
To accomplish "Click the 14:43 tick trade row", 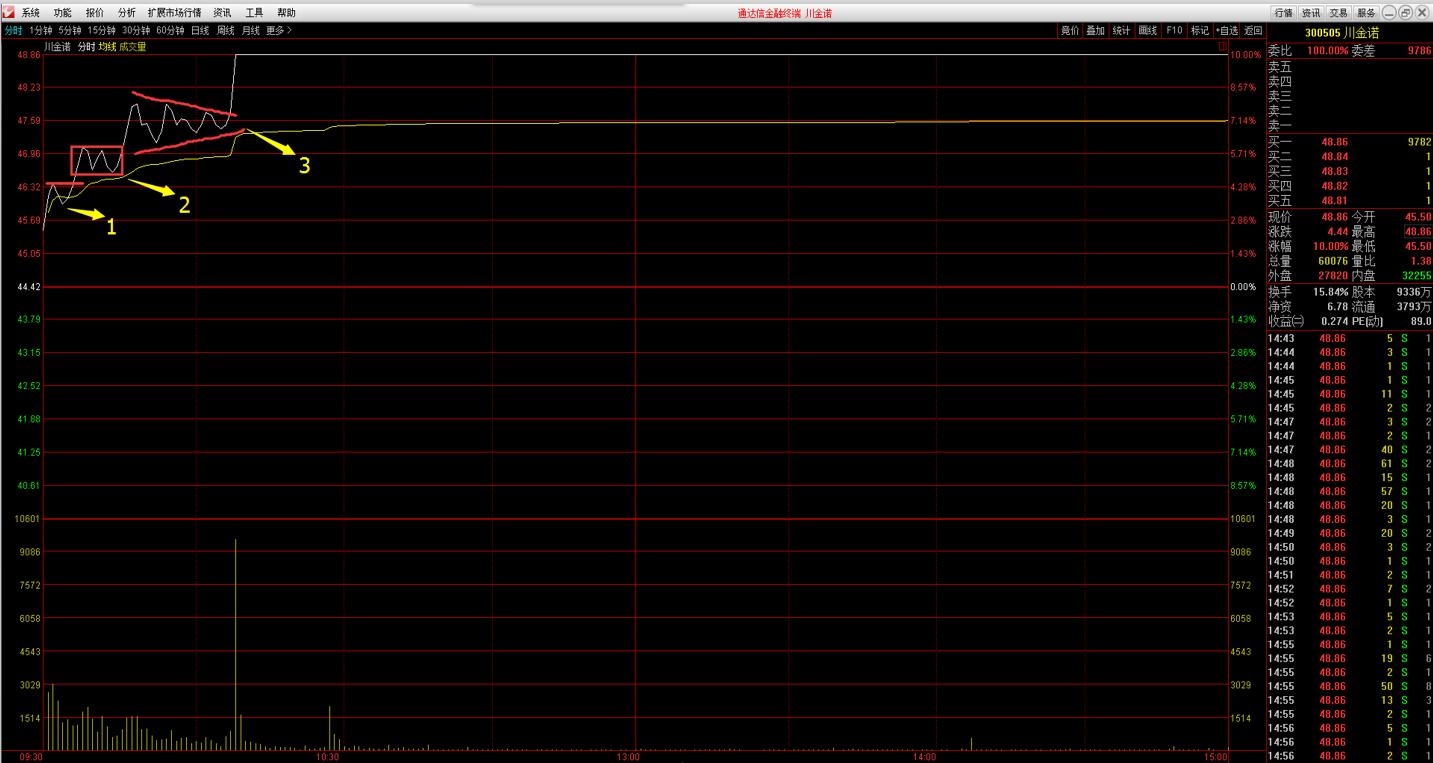I will (1350, 338).
